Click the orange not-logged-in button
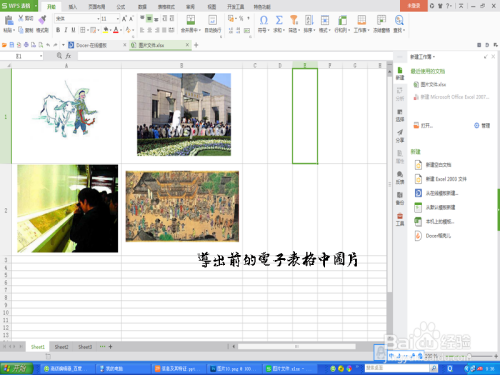 414,6
